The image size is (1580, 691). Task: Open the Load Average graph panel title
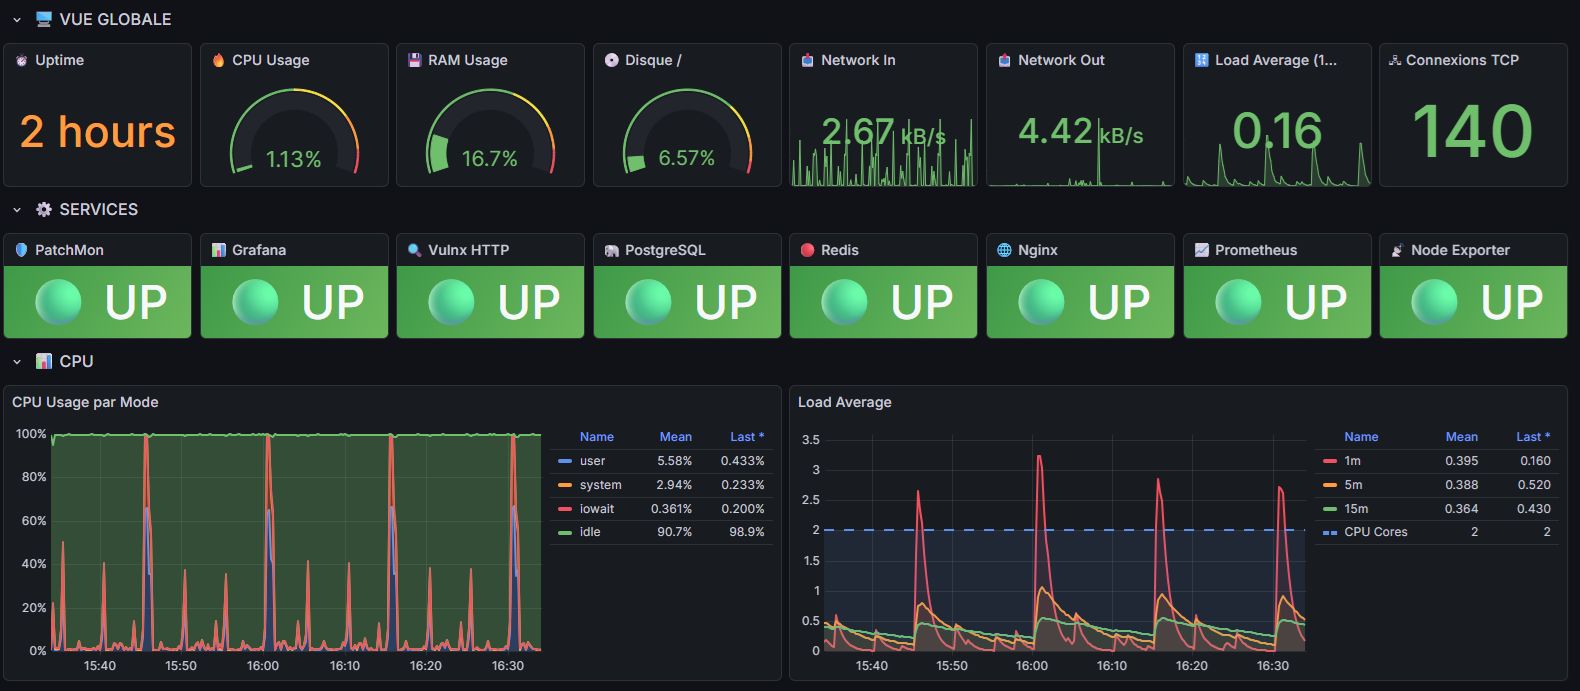tap(844, 402)
